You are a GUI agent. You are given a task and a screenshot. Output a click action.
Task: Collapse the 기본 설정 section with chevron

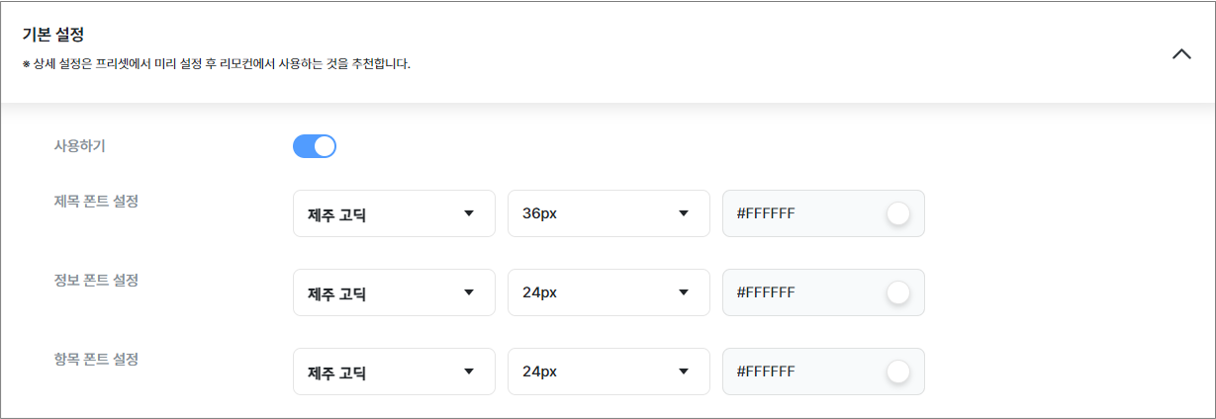pos(1181,54)
